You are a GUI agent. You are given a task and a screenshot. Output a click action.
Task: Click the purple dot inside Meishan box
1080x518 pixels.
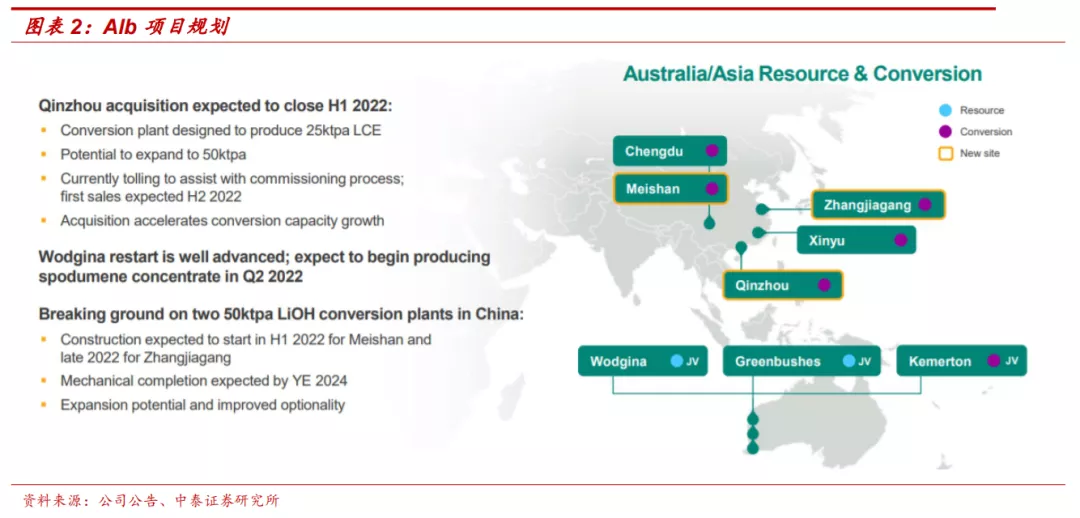712,188
